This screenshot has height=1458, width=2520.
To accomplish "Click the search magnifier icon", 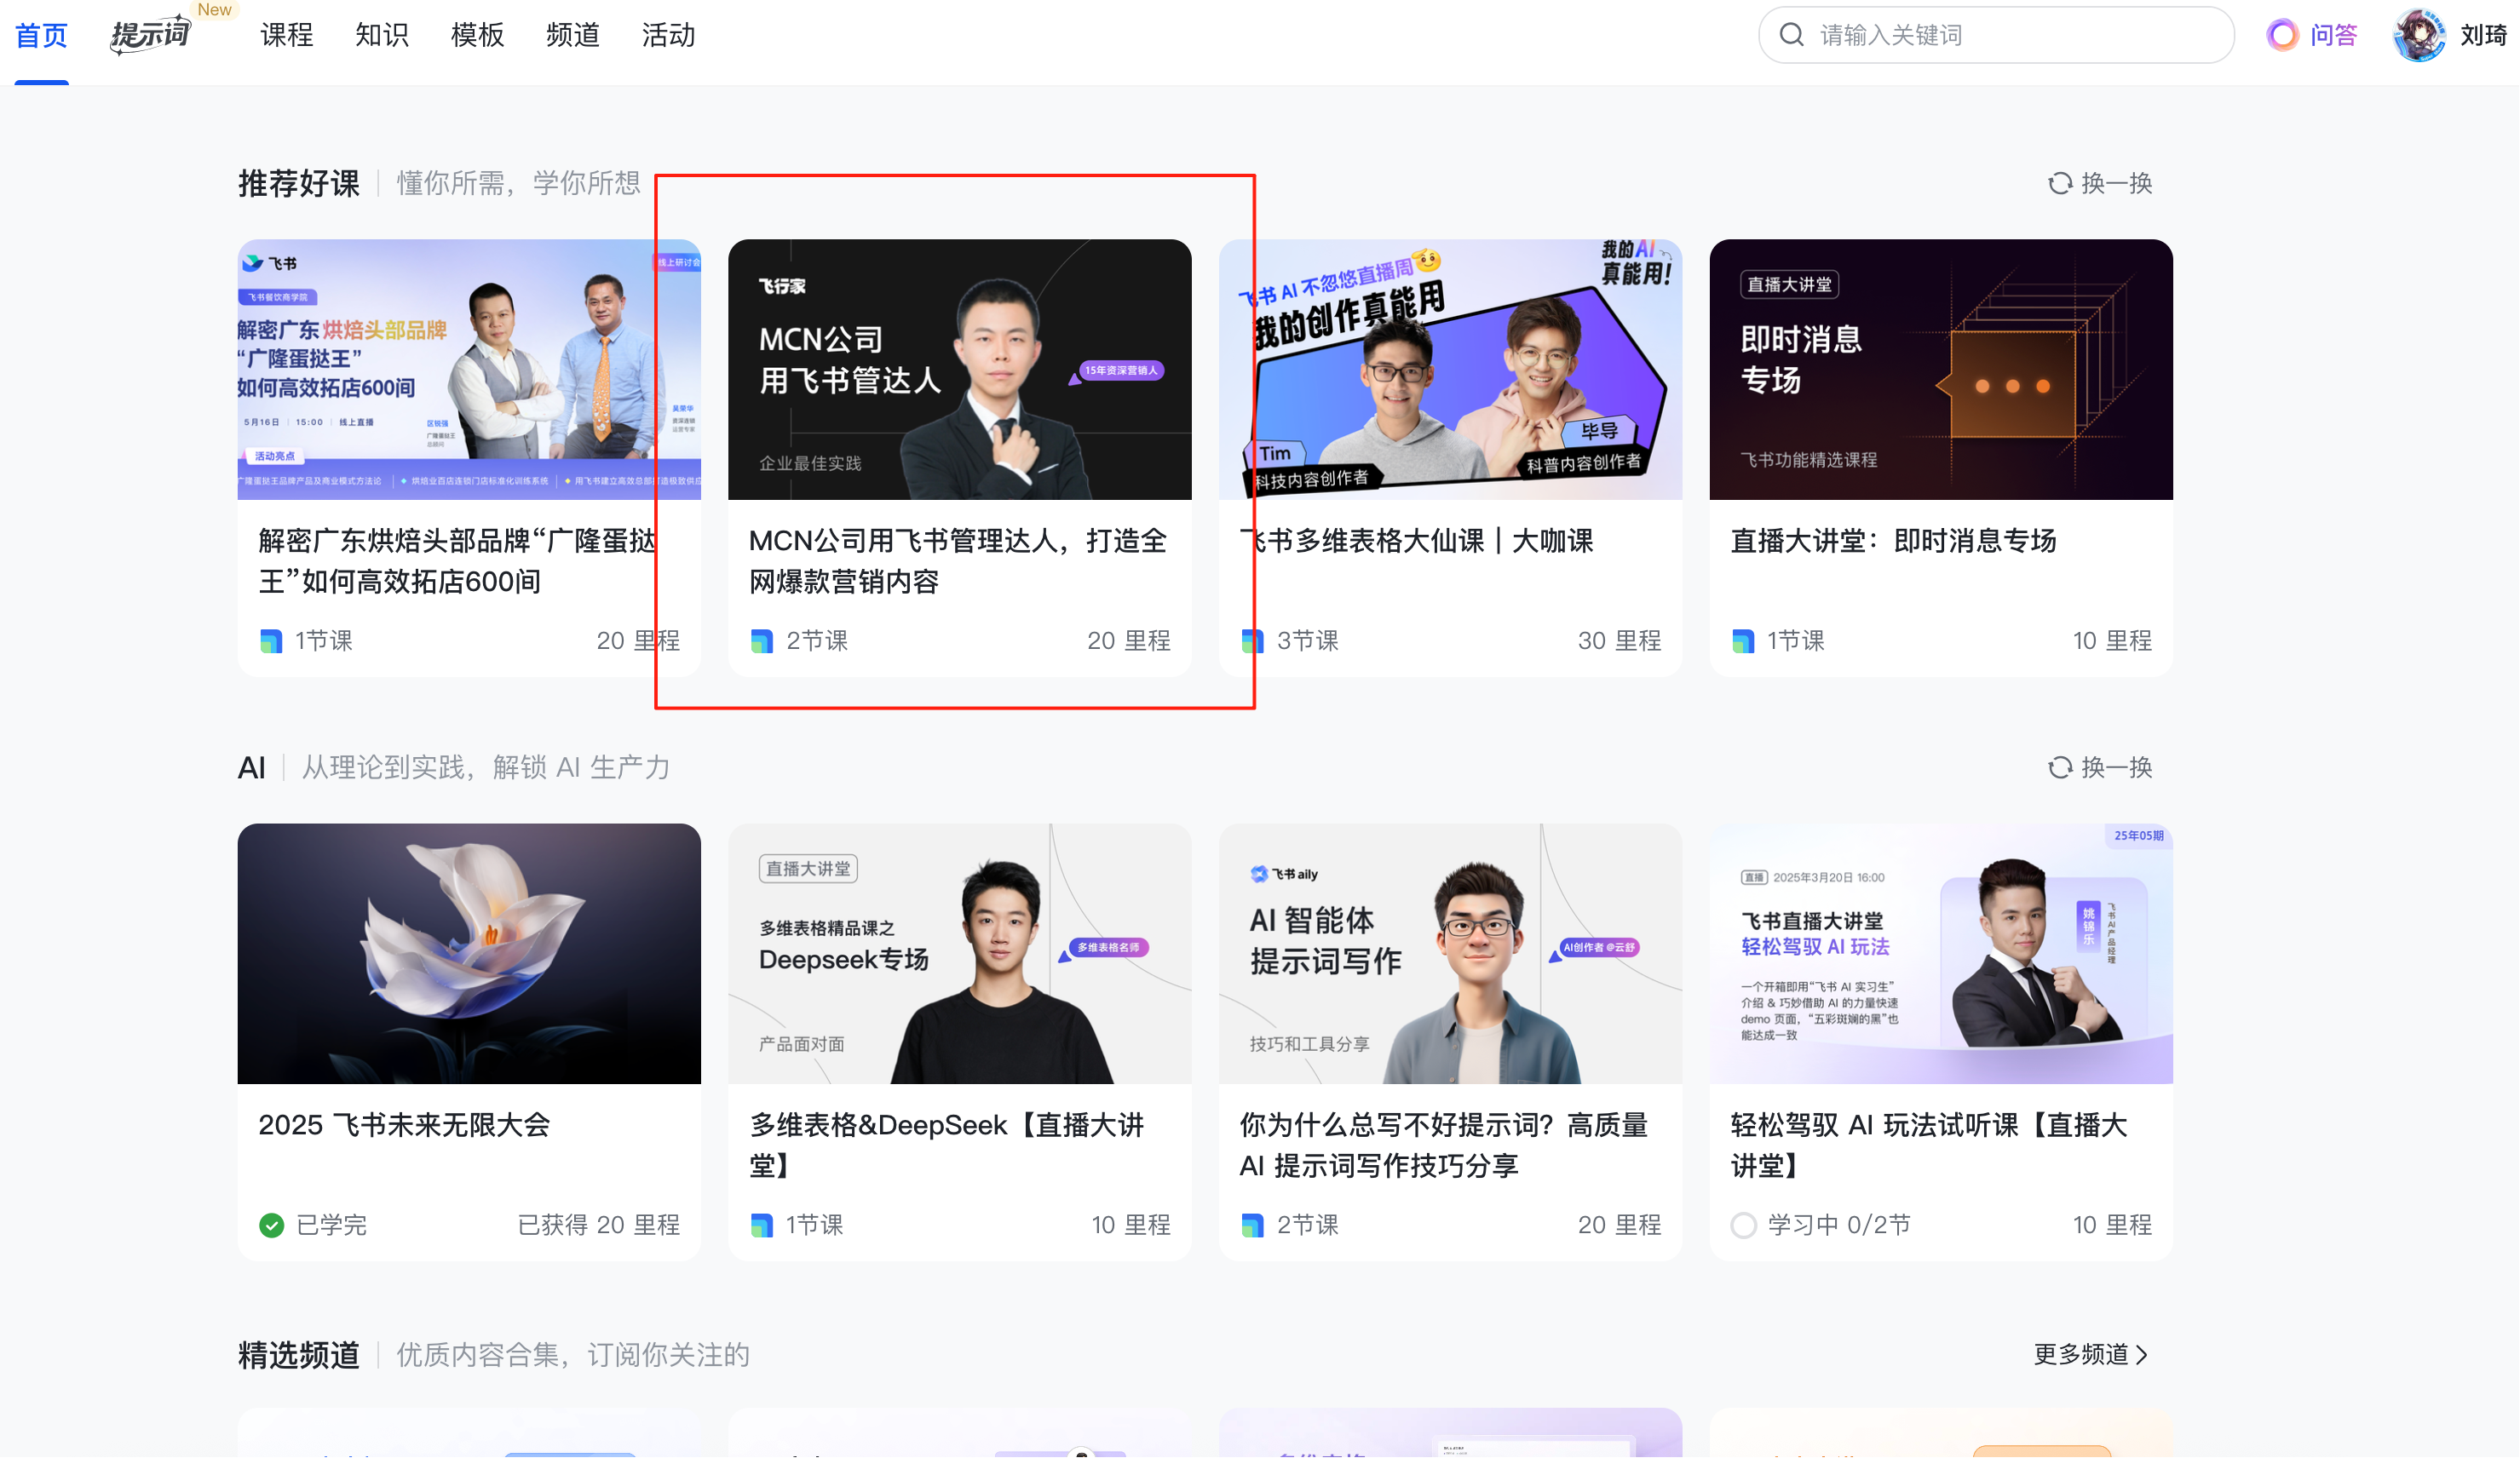I will tap(1792, 36).
